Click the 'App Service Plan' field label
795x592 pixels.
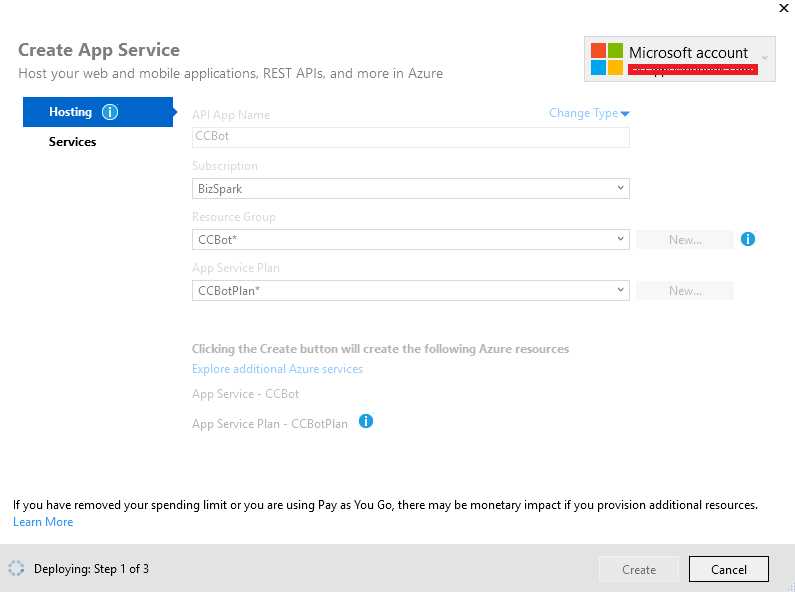tap(236, 268)
